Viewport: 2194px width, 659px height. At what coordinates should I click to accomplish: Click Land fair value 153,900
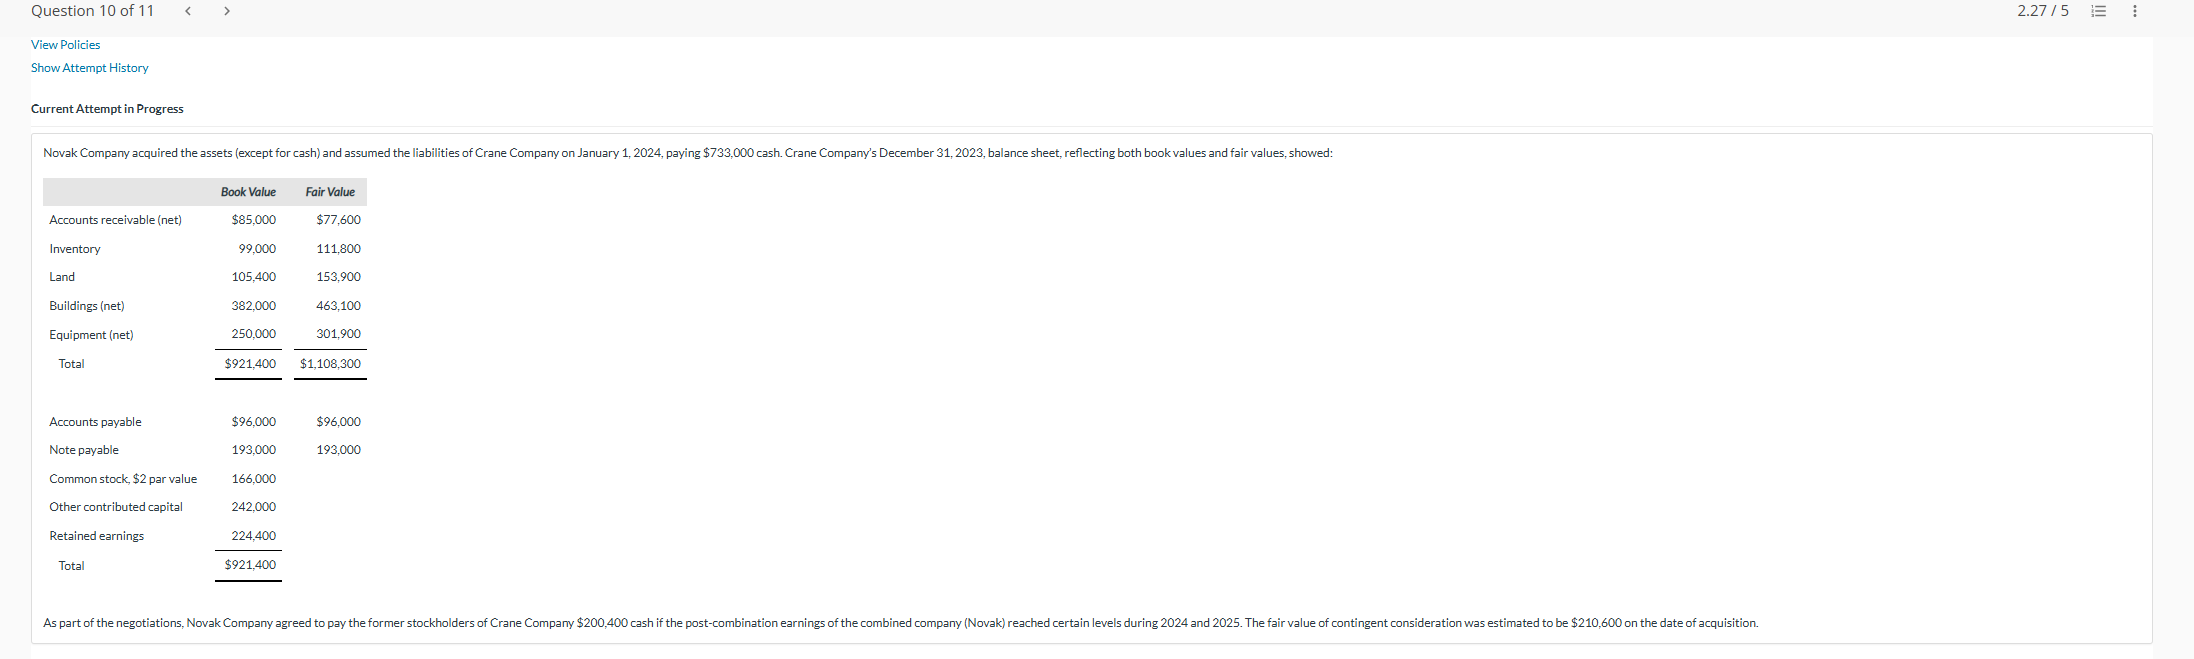click(x=339, y=277)
